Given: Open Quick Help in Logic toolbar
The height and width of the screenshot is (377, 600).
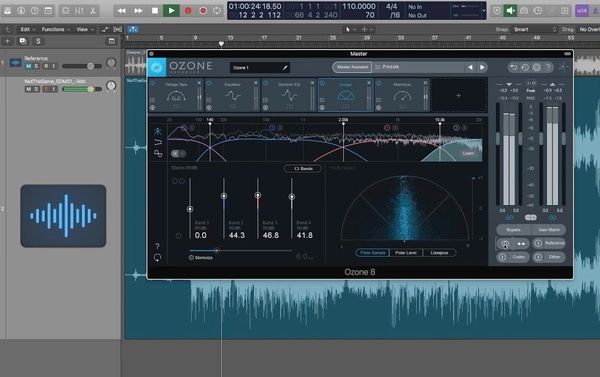Looking at the screenshot, I should coord(35,11).
